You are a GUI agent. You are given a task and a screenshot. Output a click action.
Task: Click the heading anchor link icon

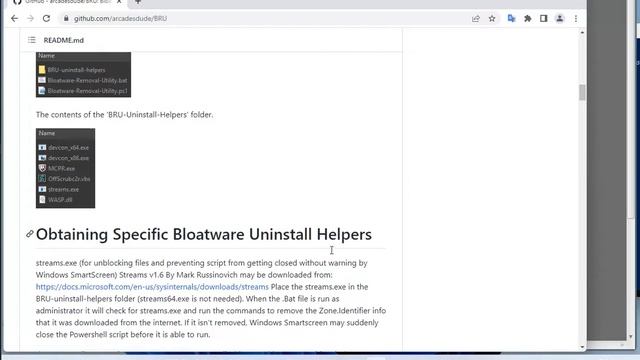click(x=29, y=234)
